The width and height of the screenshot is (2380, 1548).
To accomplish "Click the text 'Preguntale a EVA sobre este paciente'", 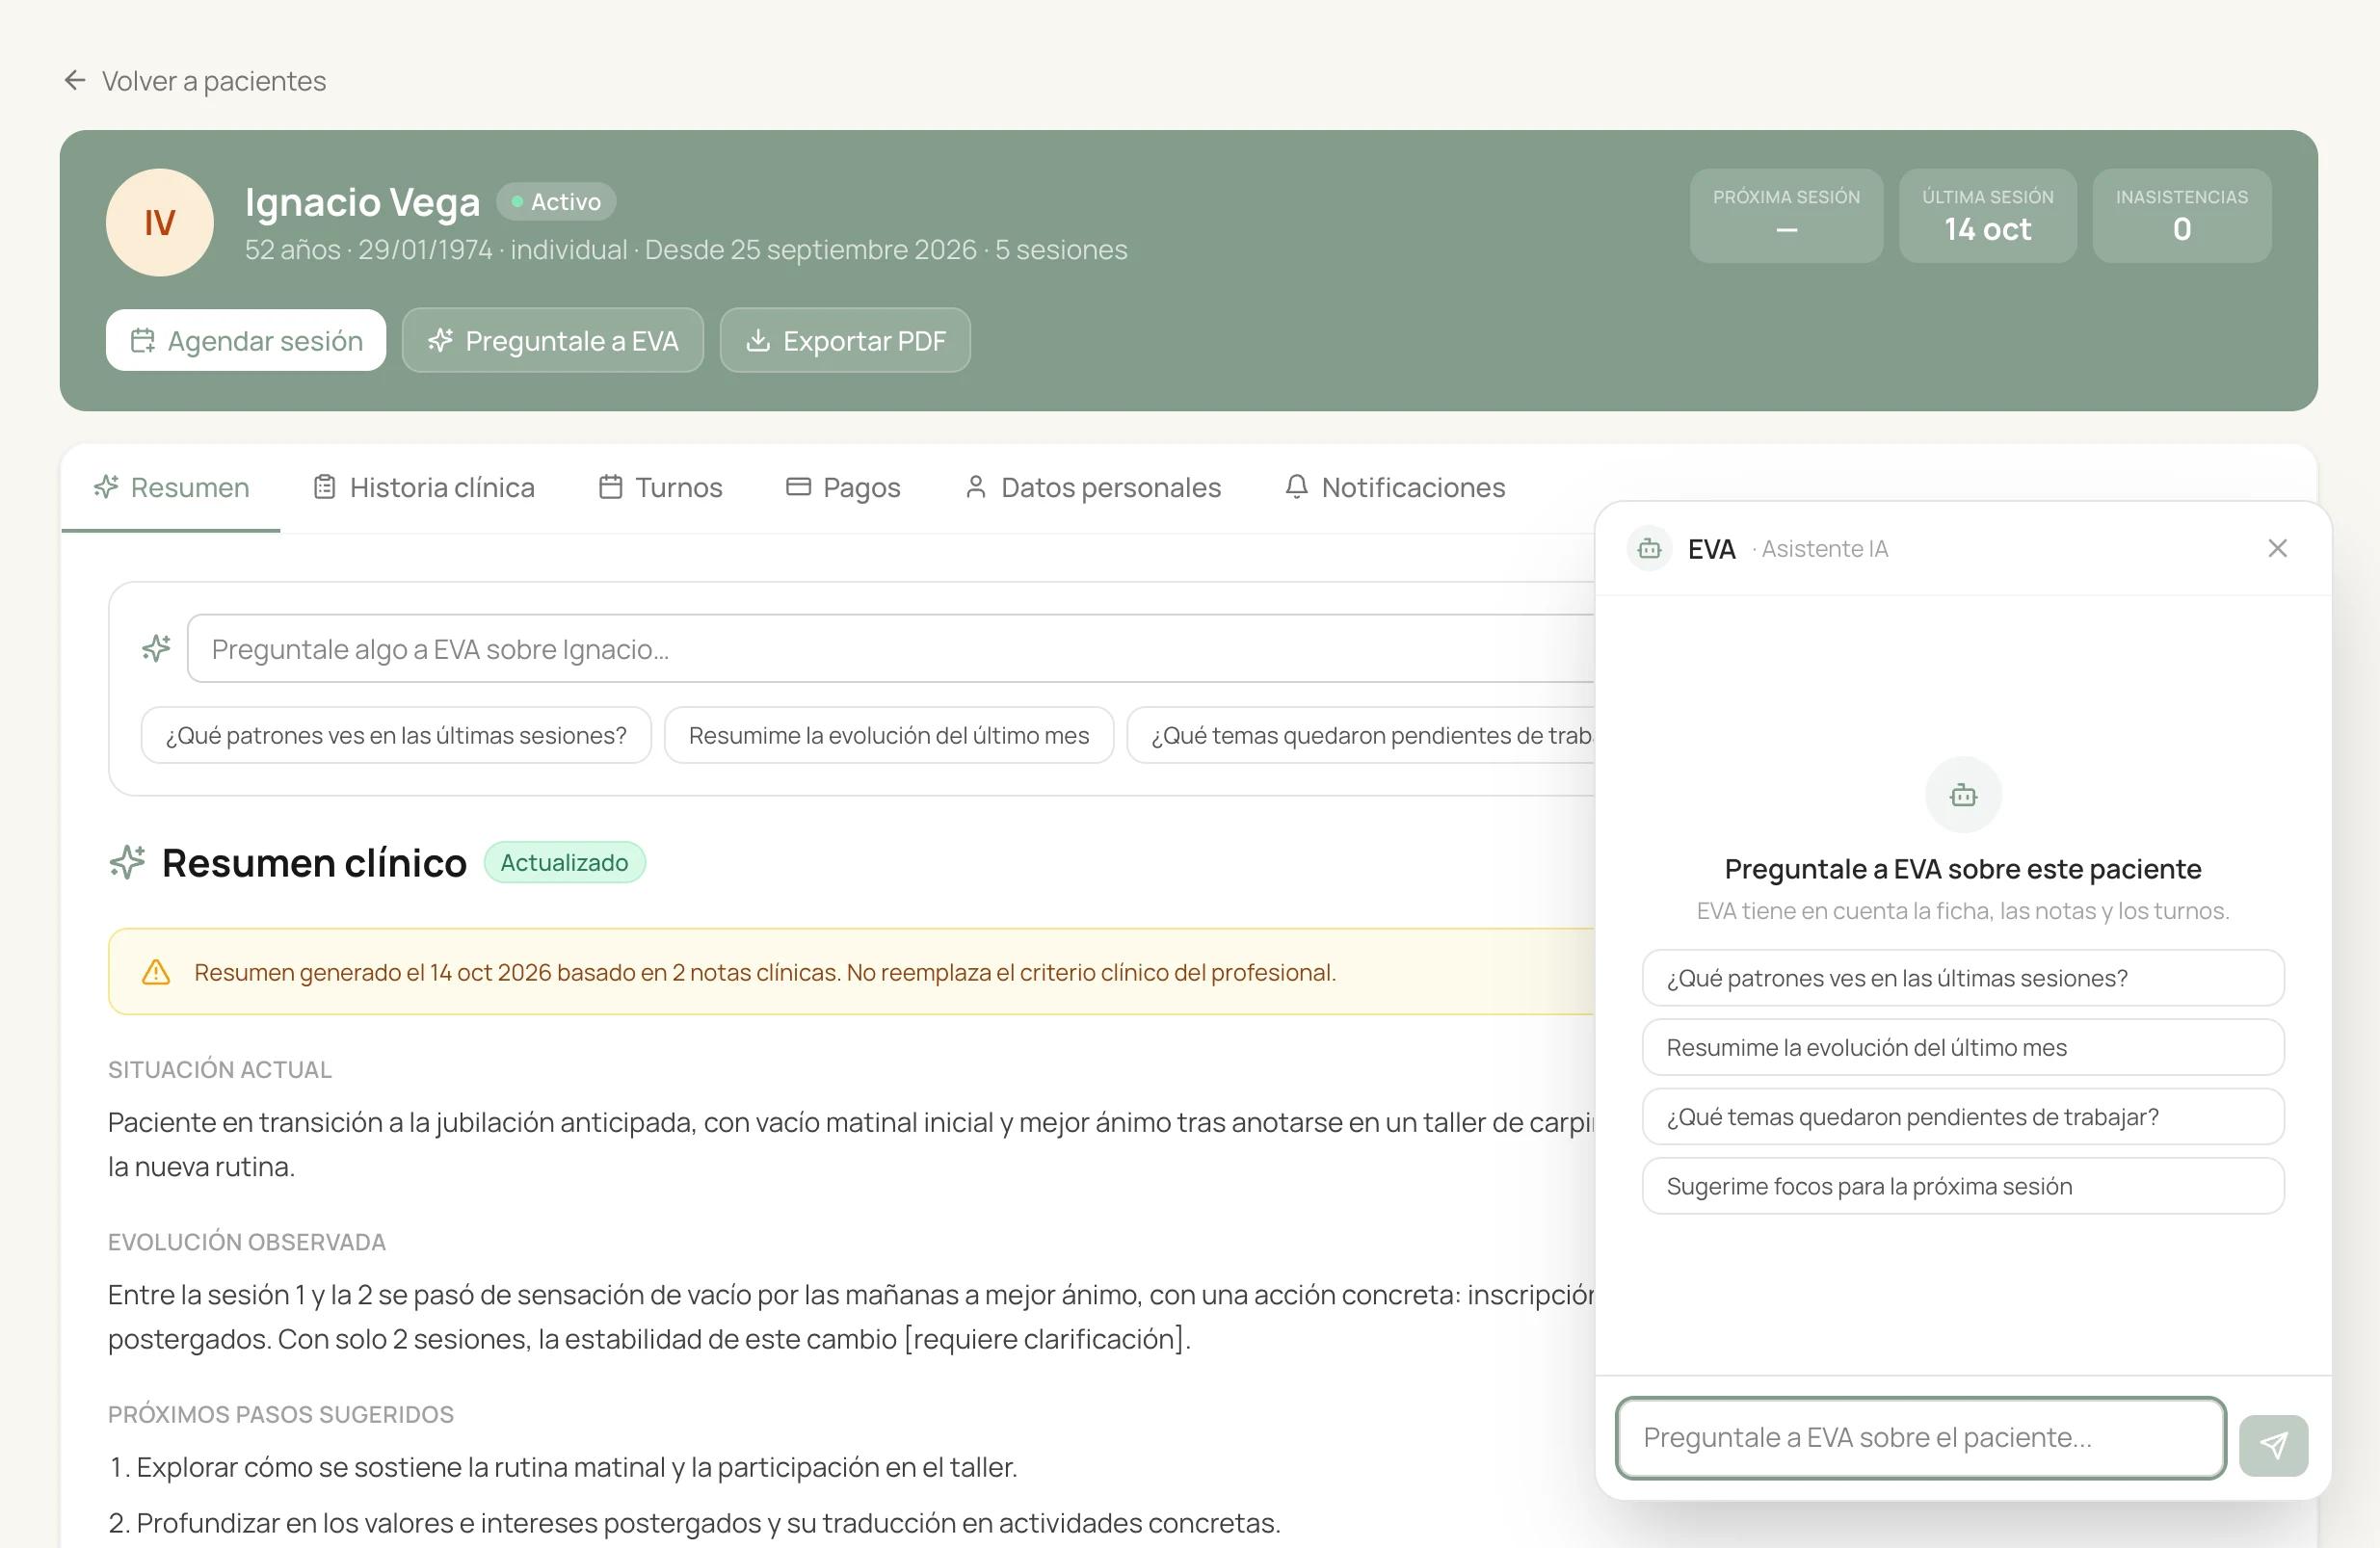I will coord(1963,868).
